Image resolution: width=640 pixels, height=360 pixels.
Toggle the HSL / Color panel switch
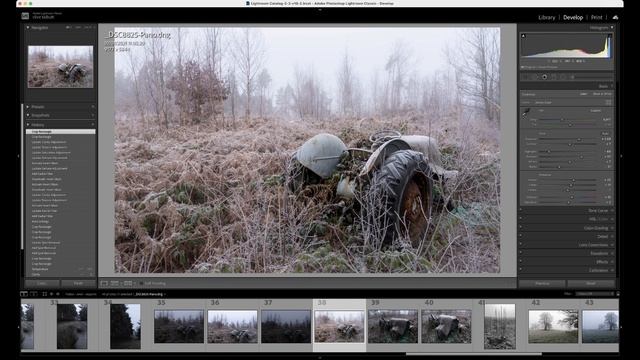pyautogui.click(x=521, y=219)
